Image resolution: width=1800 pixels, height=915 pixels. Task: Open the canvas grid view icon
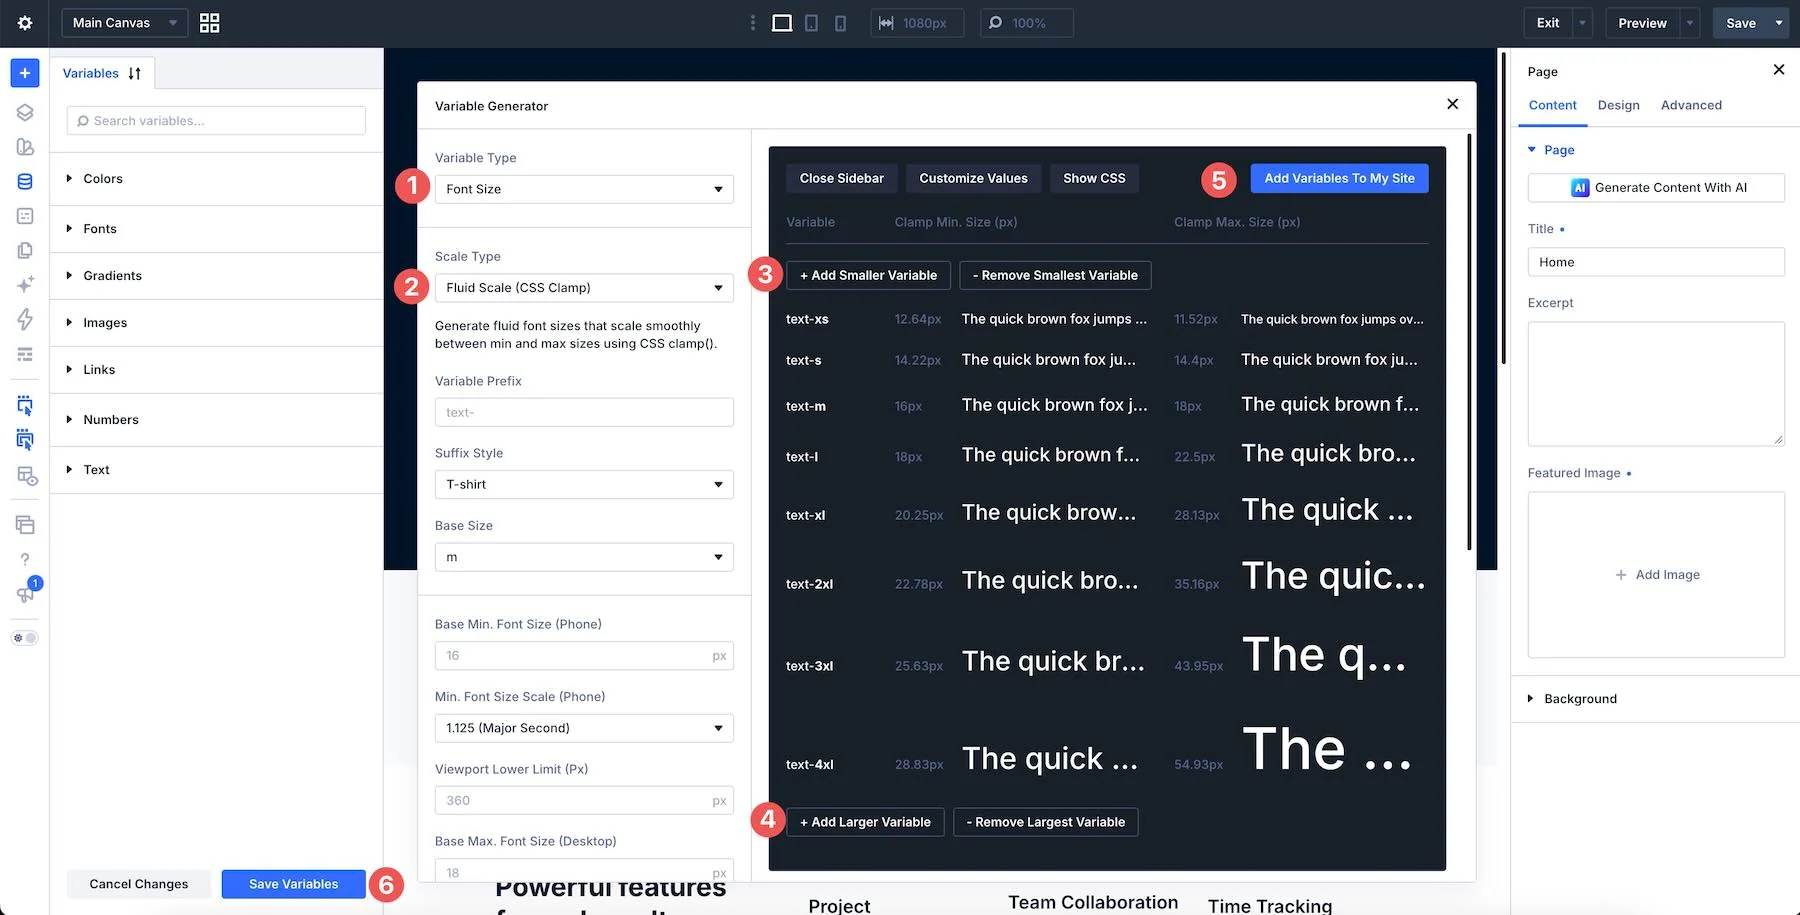(x=209, y=23)
